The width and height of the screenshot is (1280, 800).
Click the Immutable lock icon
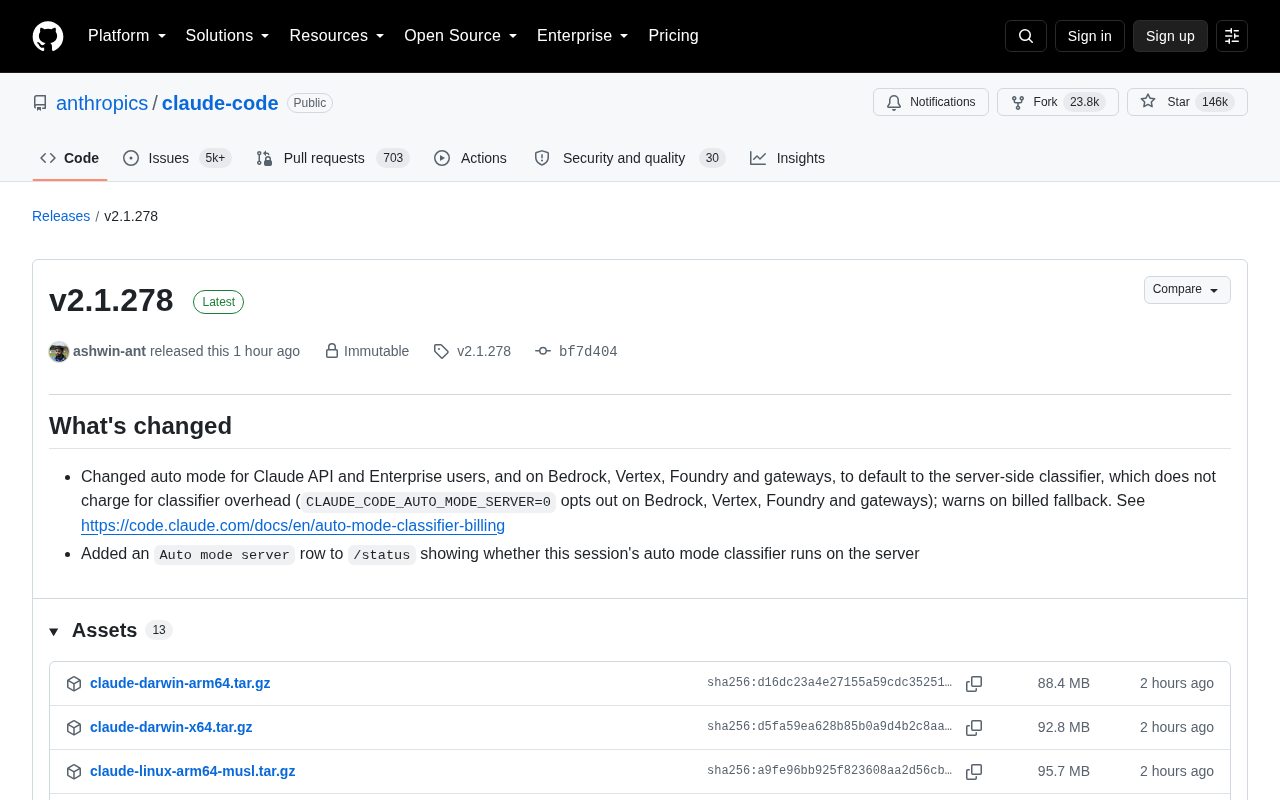point(332,351)
